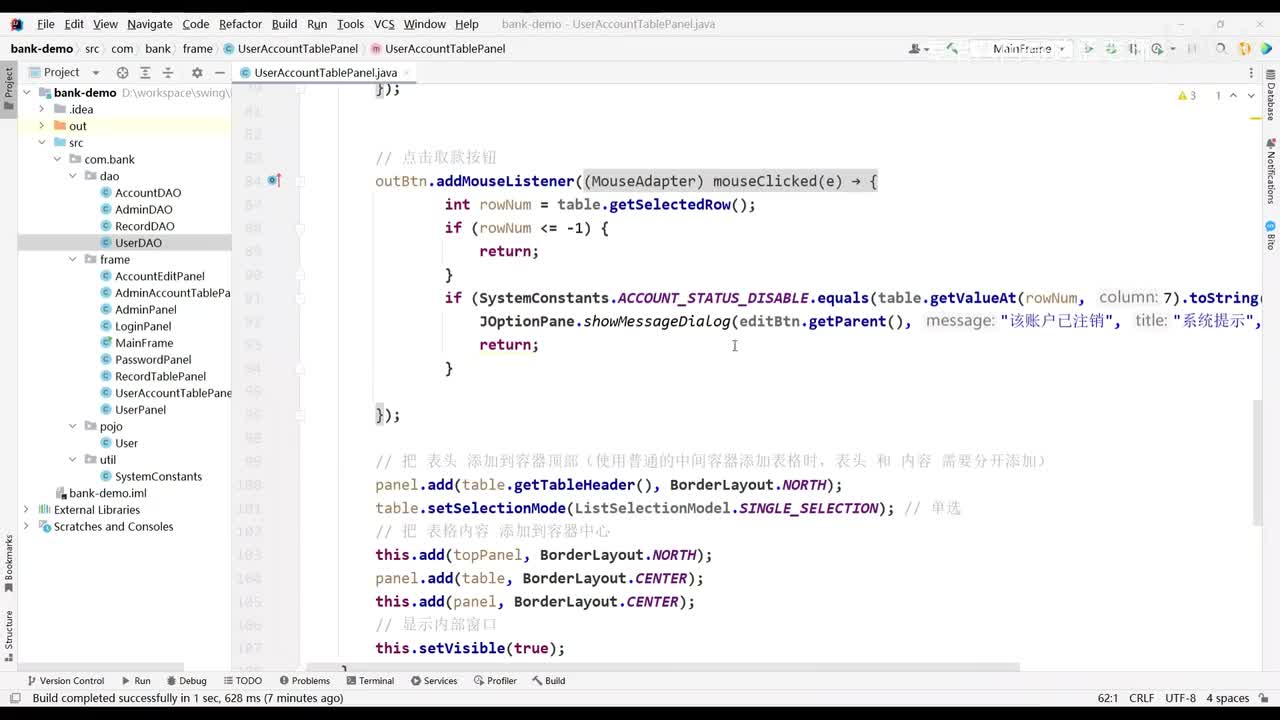Toggle the Database side tool window
The image size is (1280, 720).
1271,95
